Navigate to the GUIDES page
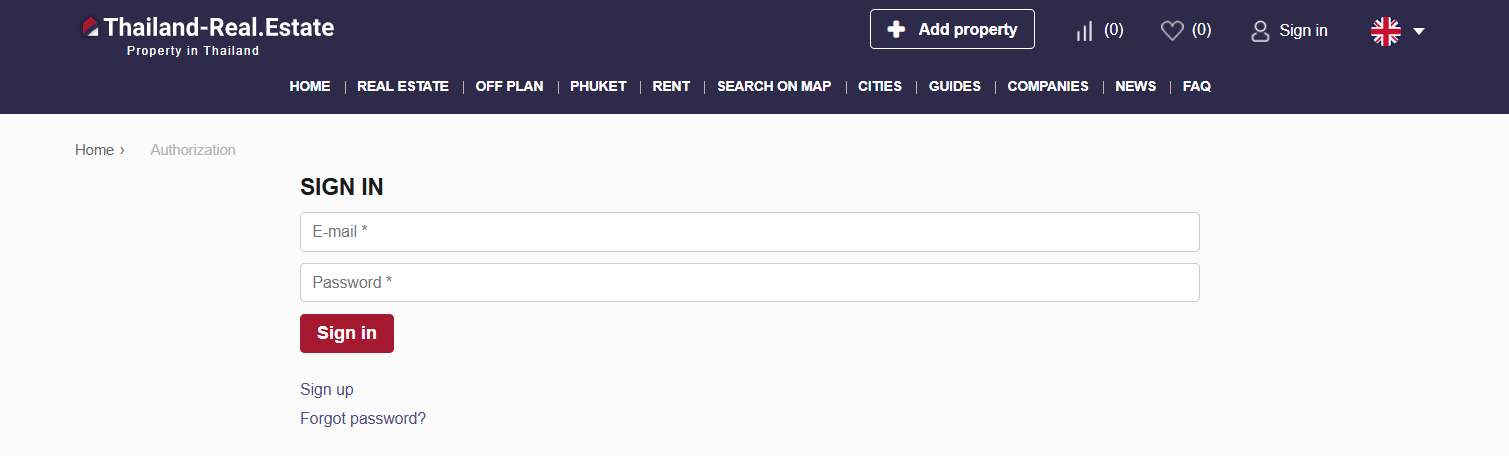 click(x=954, y=86)
